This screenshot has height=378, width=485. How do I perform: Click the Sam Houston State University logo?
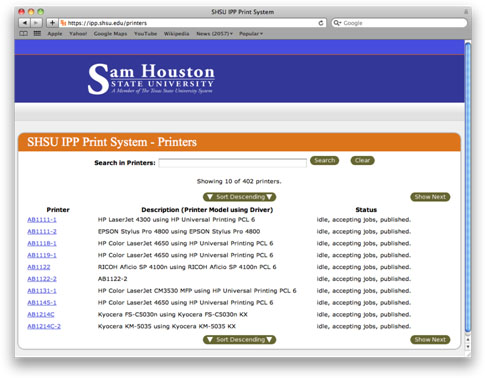click(x=151, y=79)
